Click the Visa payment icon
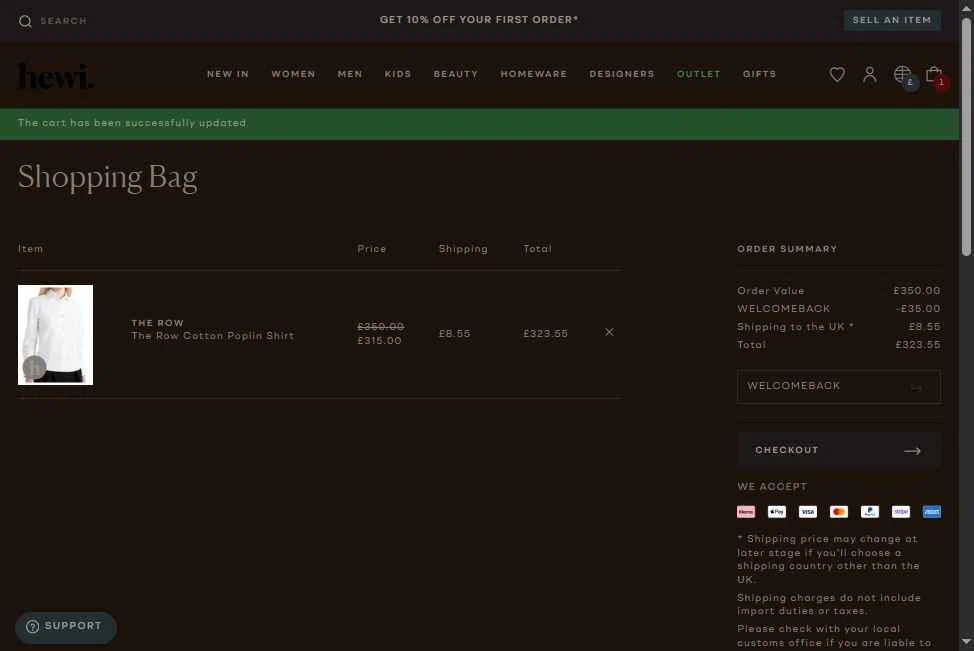 click(x=808, y=512)
